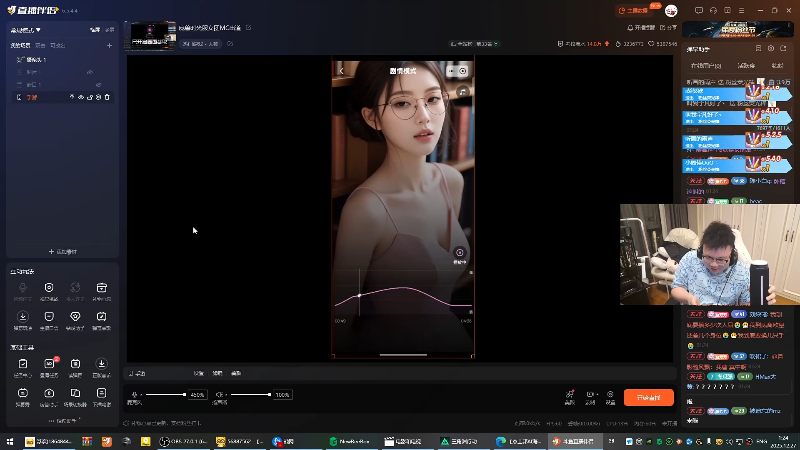Open OBS from the Windows taskbar
The image size is (800, 450).
183,441
